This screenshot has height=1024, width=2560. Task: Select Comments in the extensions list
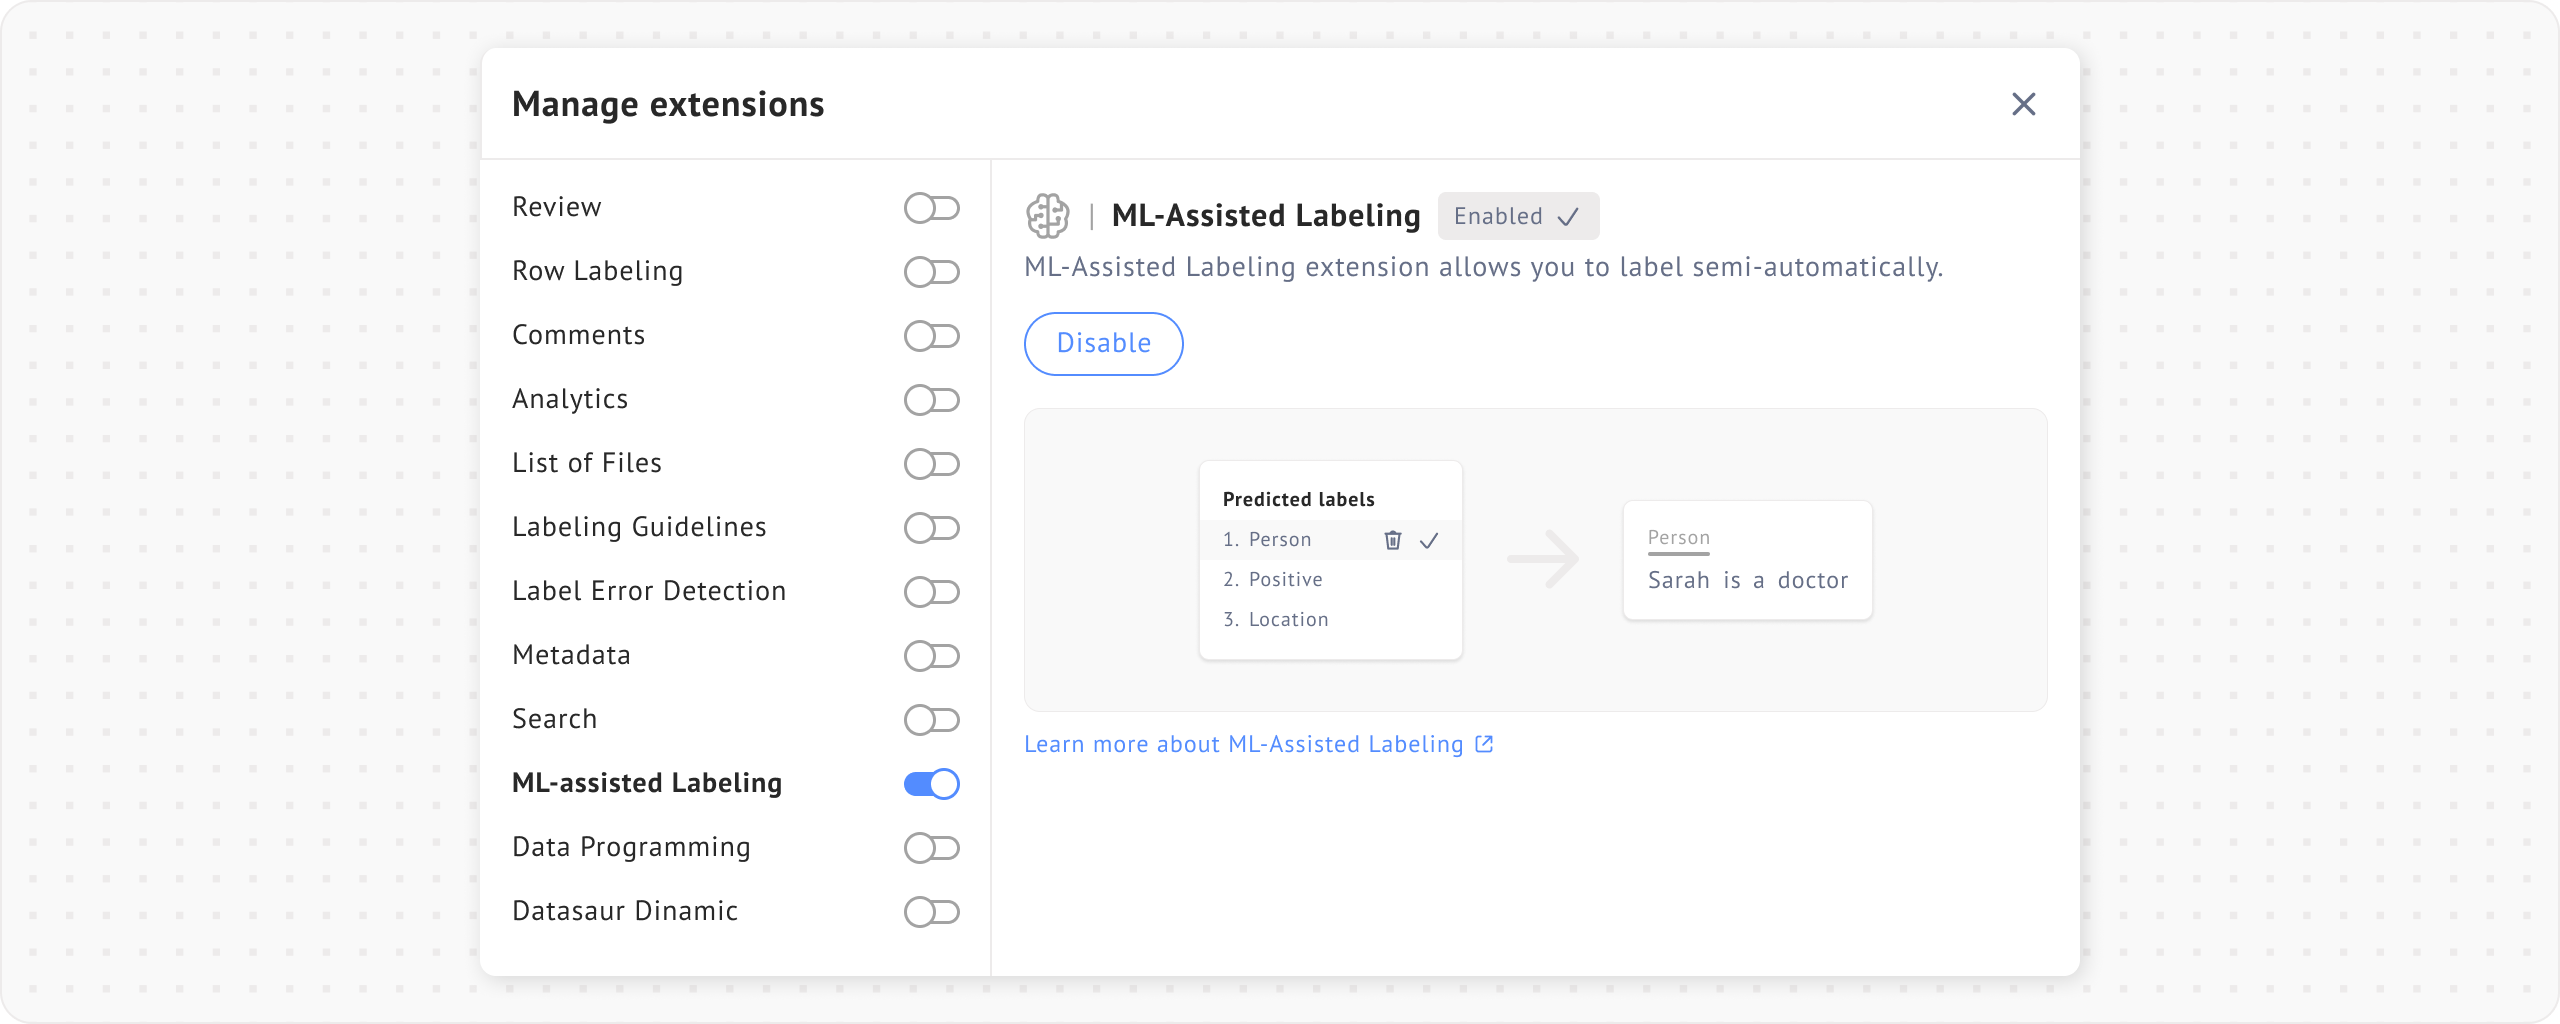[578, 335]
